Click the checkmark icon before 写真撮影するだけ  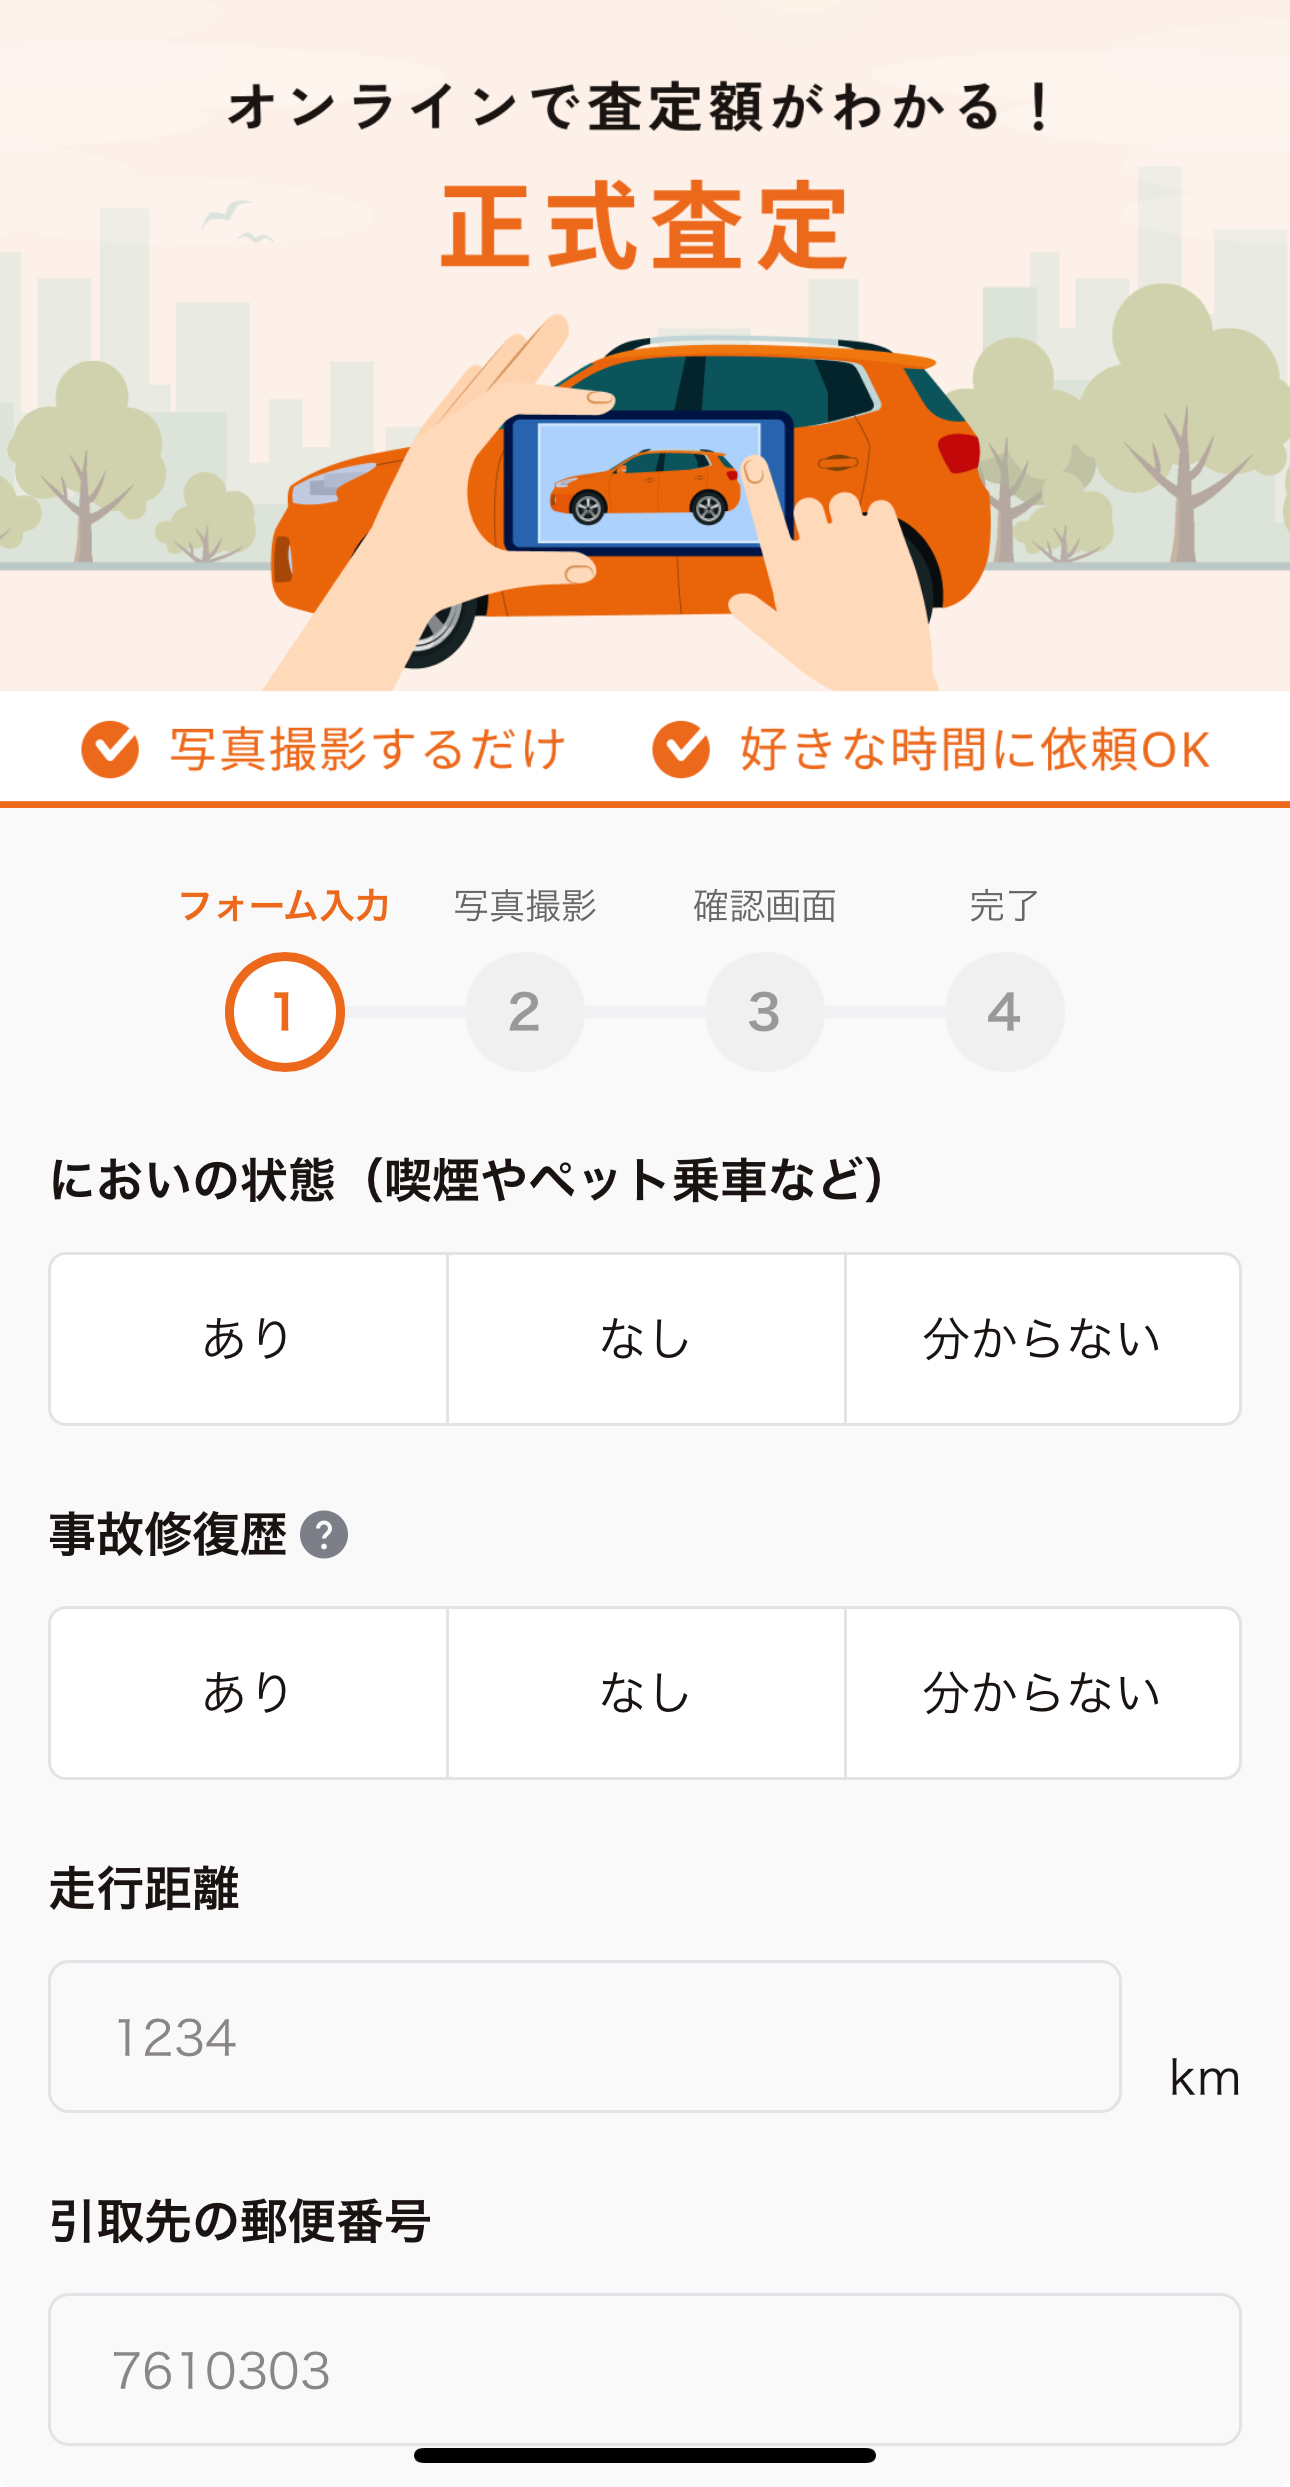pyautogui.click(x=110, y=750)
